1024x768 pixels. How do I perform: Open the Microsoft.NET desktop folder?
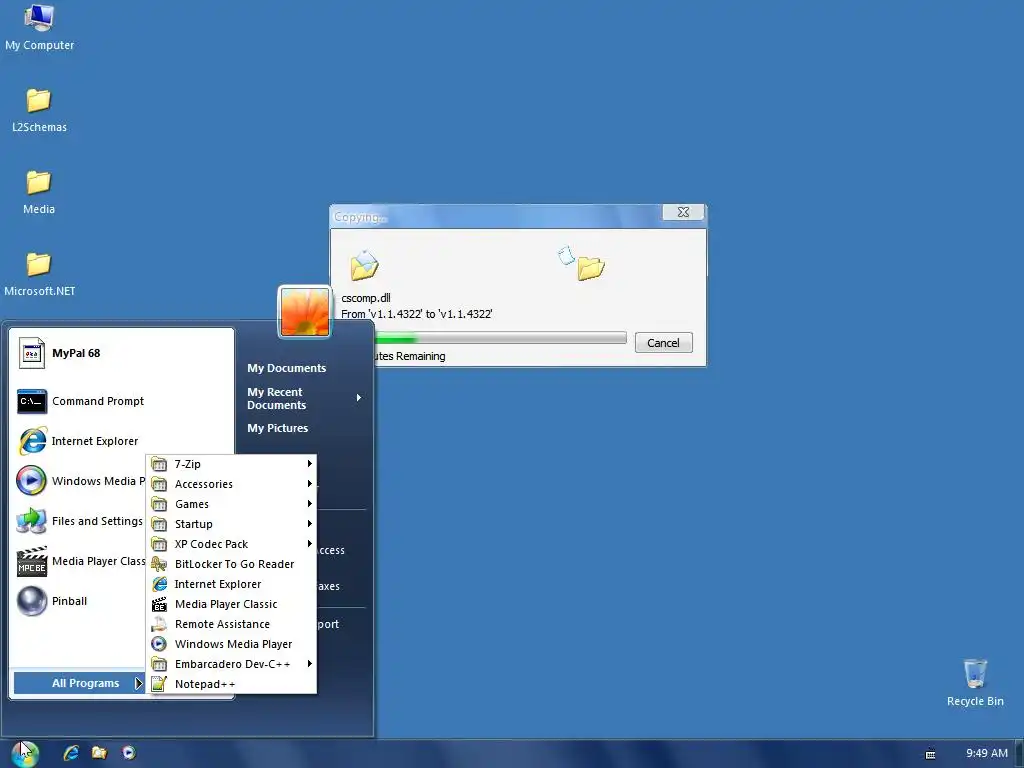coord(39,274)
